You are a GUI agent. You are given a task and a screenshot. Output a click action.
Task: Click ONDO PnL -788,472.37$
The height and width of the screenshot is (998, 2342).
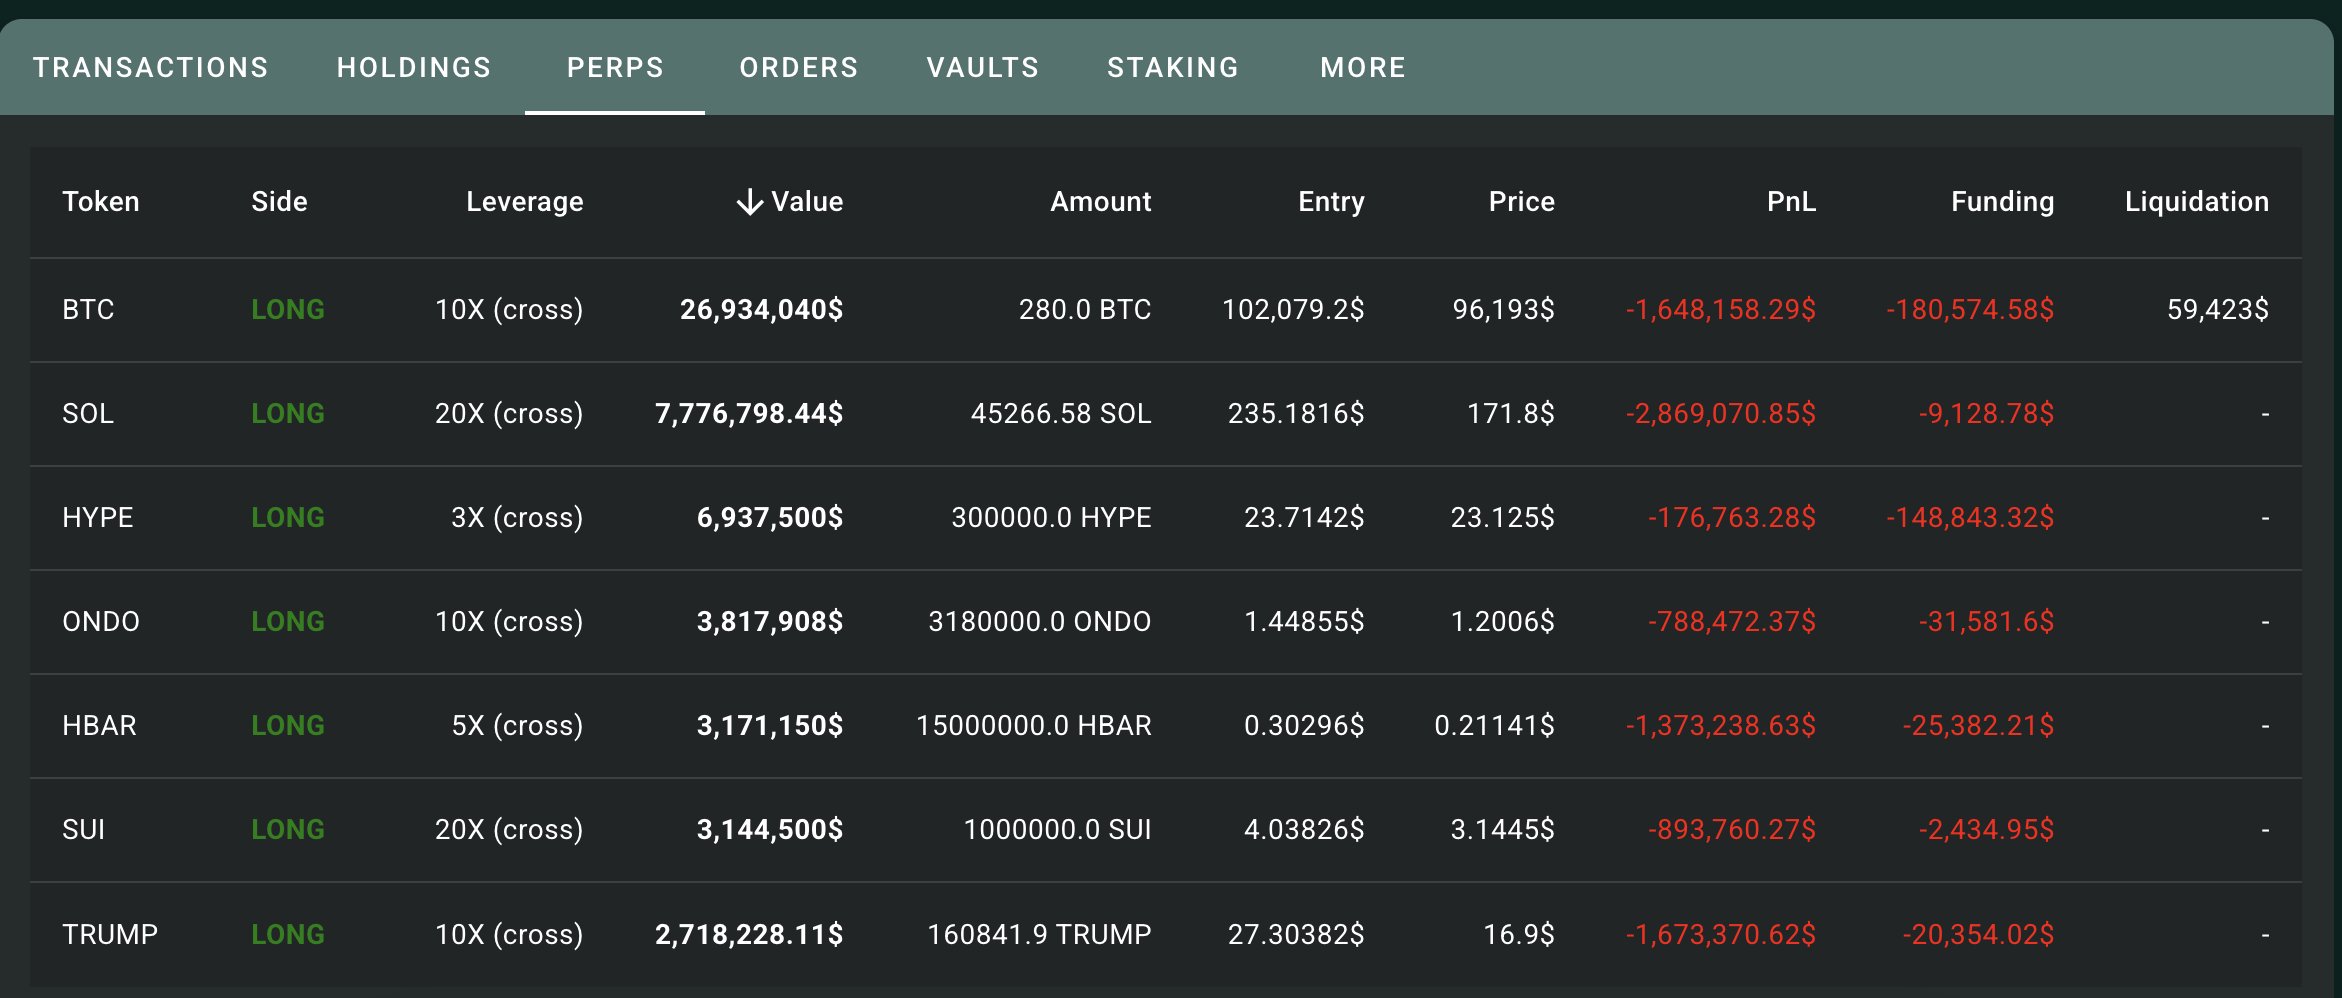(x=1732, y=622)
